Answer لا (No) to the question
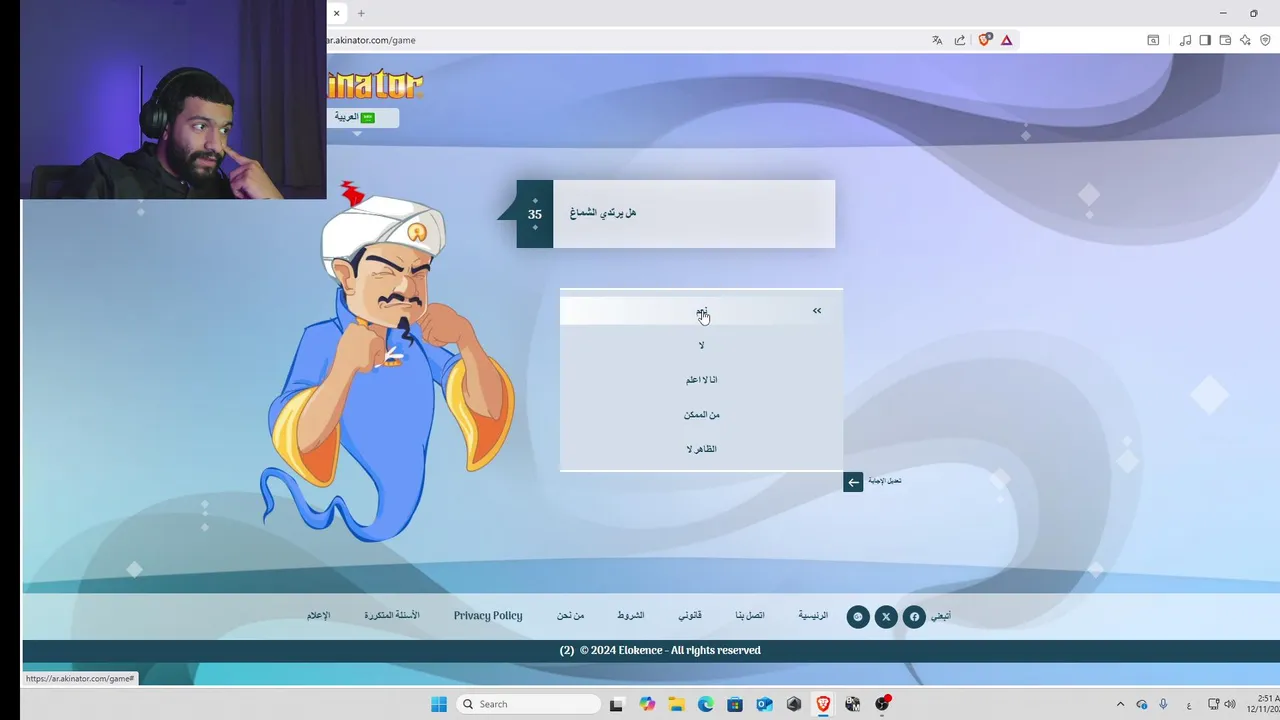This screenshot has width=1280, height=720. click(701, 345)
